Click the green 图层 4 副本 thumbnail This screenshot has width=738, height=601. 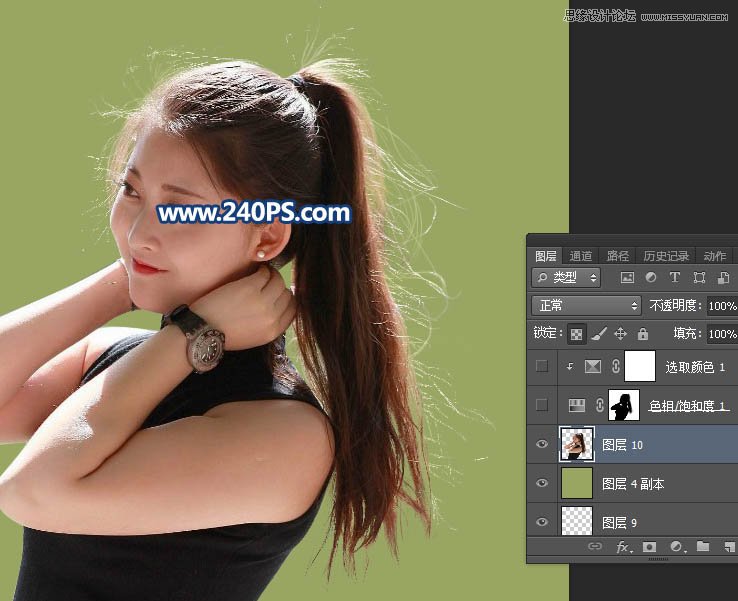point(577,483)
